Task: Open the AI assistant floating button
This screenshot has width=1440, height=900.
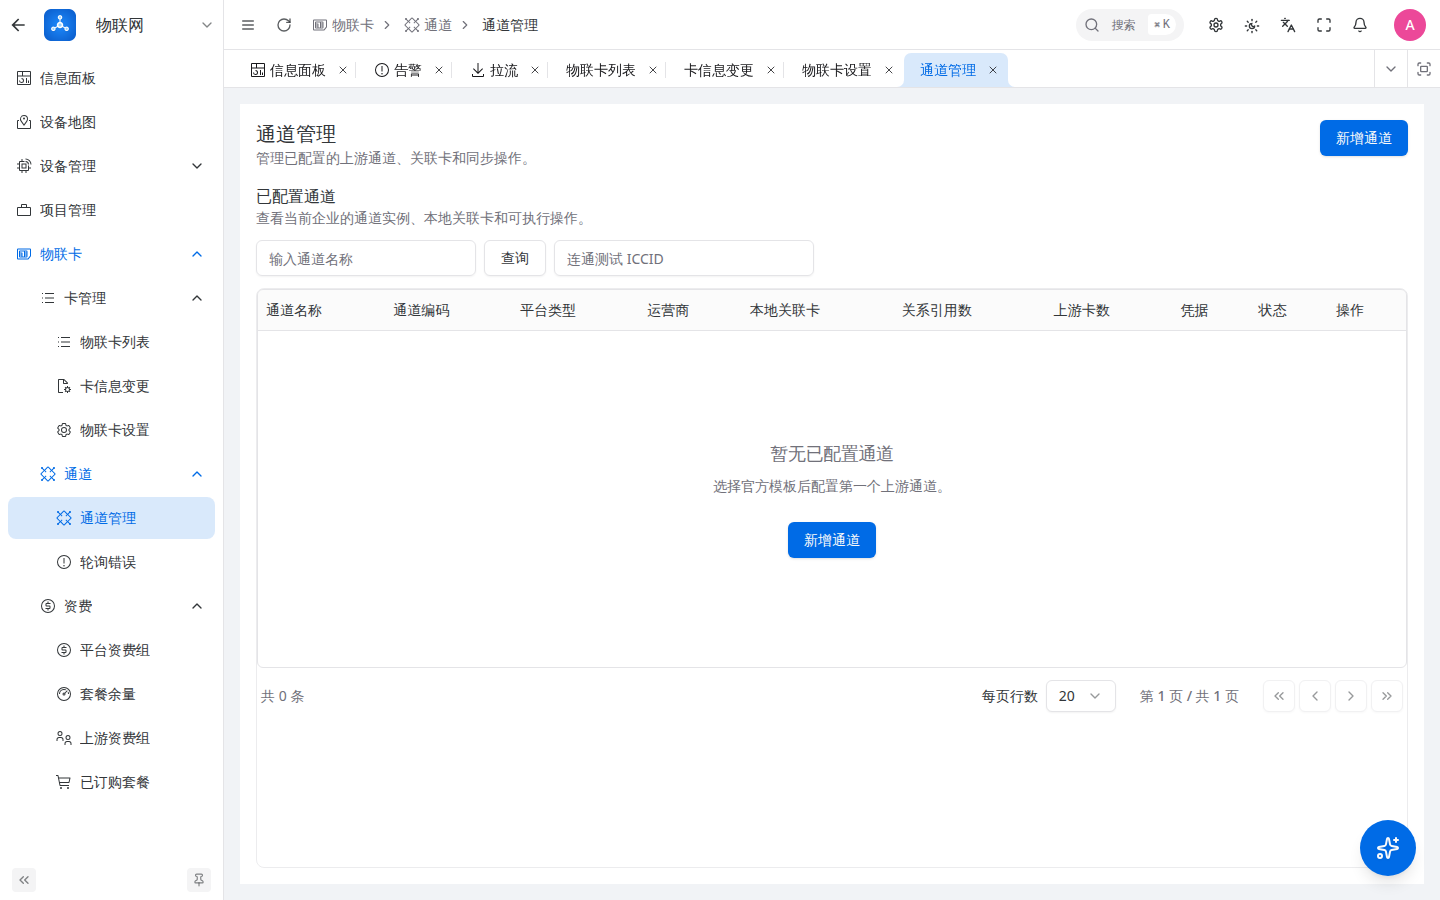Action: click(1388, 848)
